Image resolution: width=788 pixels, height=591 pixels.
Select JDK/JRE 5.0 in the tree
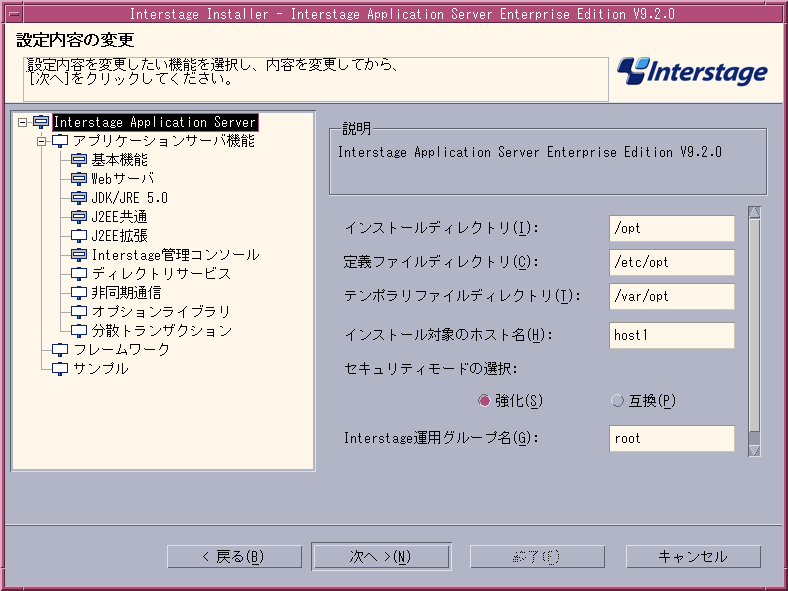point(129,198)
